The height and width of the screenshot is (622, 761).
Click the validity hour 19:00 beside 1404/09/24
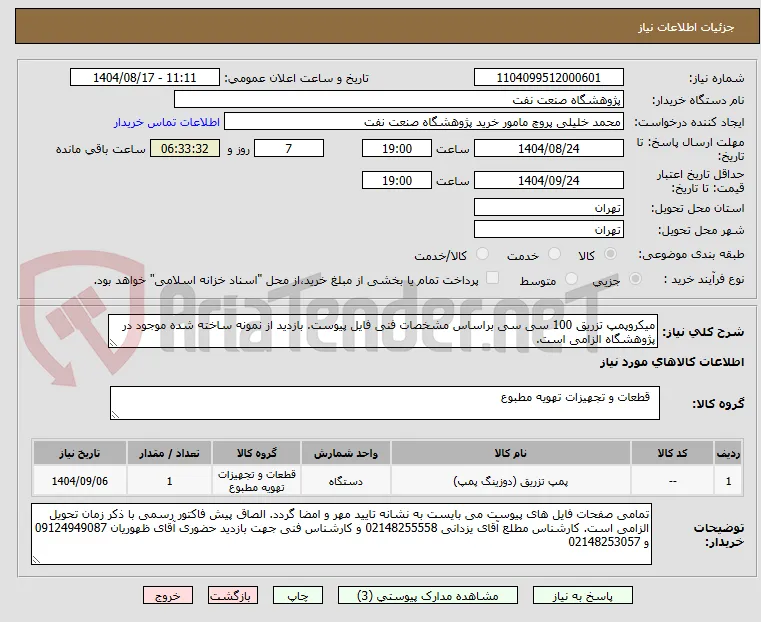(x=397, y=180)
